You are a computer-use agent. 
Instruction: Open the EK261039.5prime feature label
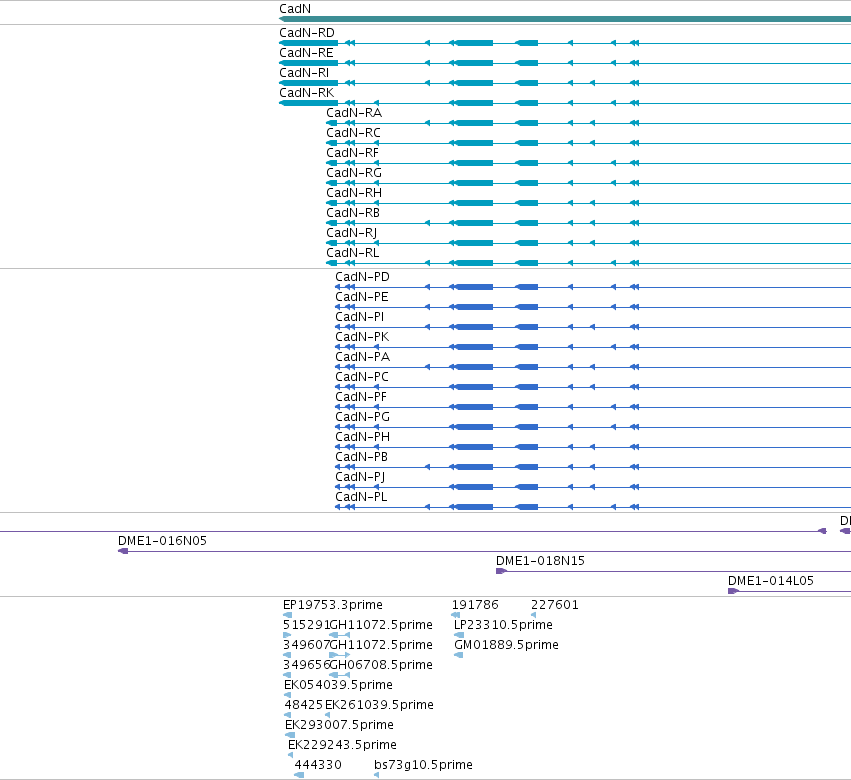coord(379,706)
